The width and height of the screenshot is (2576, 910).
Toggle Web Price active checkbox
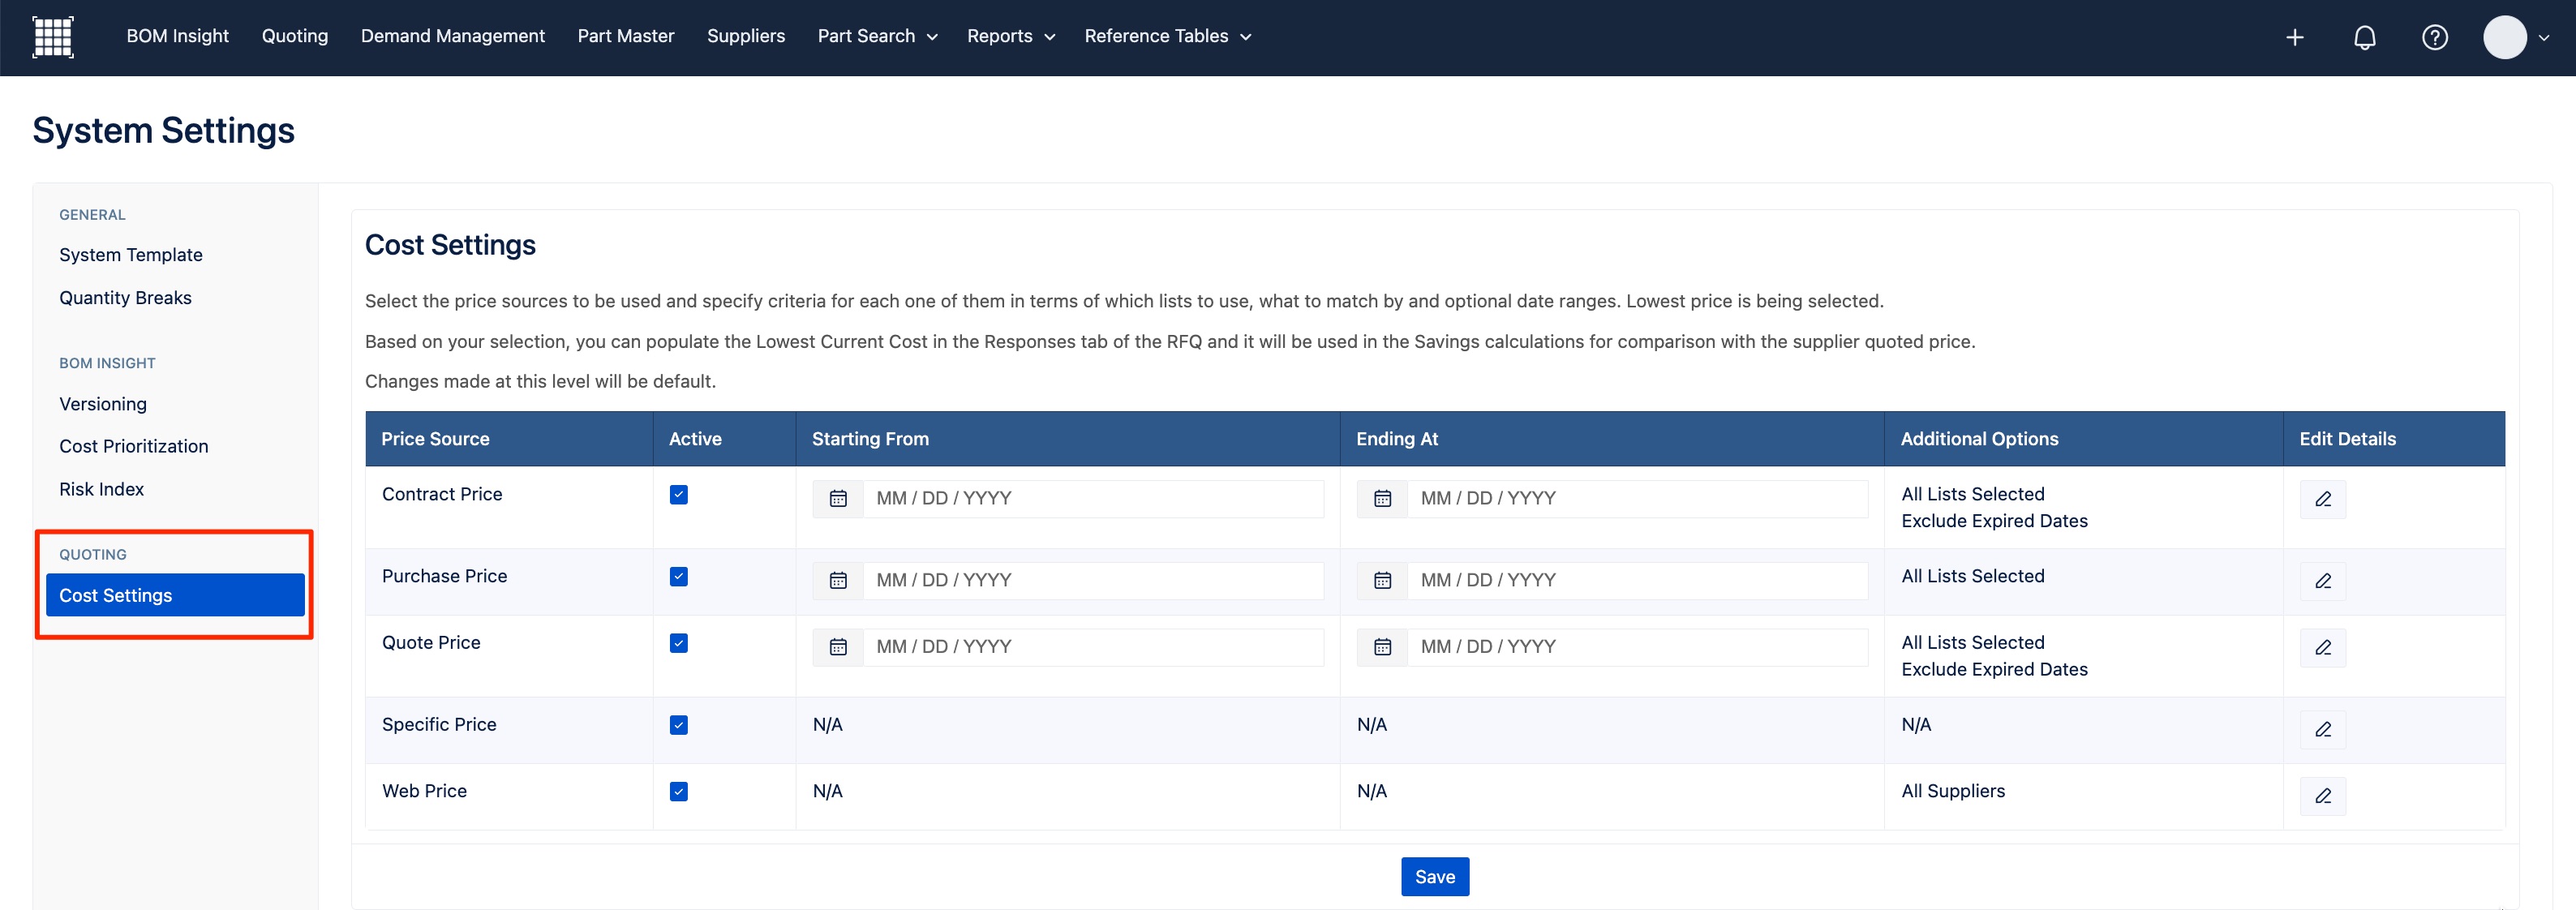(679, 792)
